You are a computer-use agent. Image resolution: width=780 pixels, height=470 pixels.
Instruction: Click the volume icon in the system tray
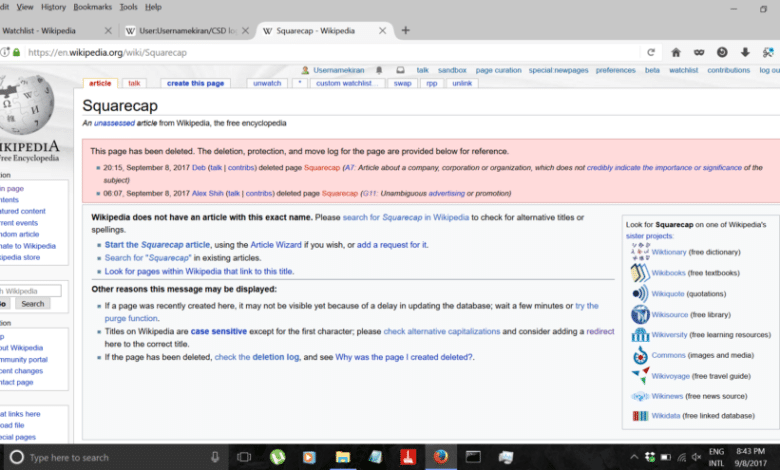pyautogui.click(x=696, y=457)
